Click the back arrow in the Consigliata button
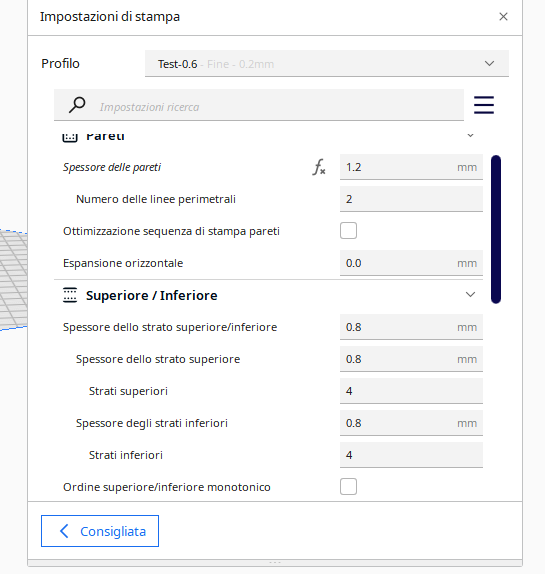 click(64, 531)
